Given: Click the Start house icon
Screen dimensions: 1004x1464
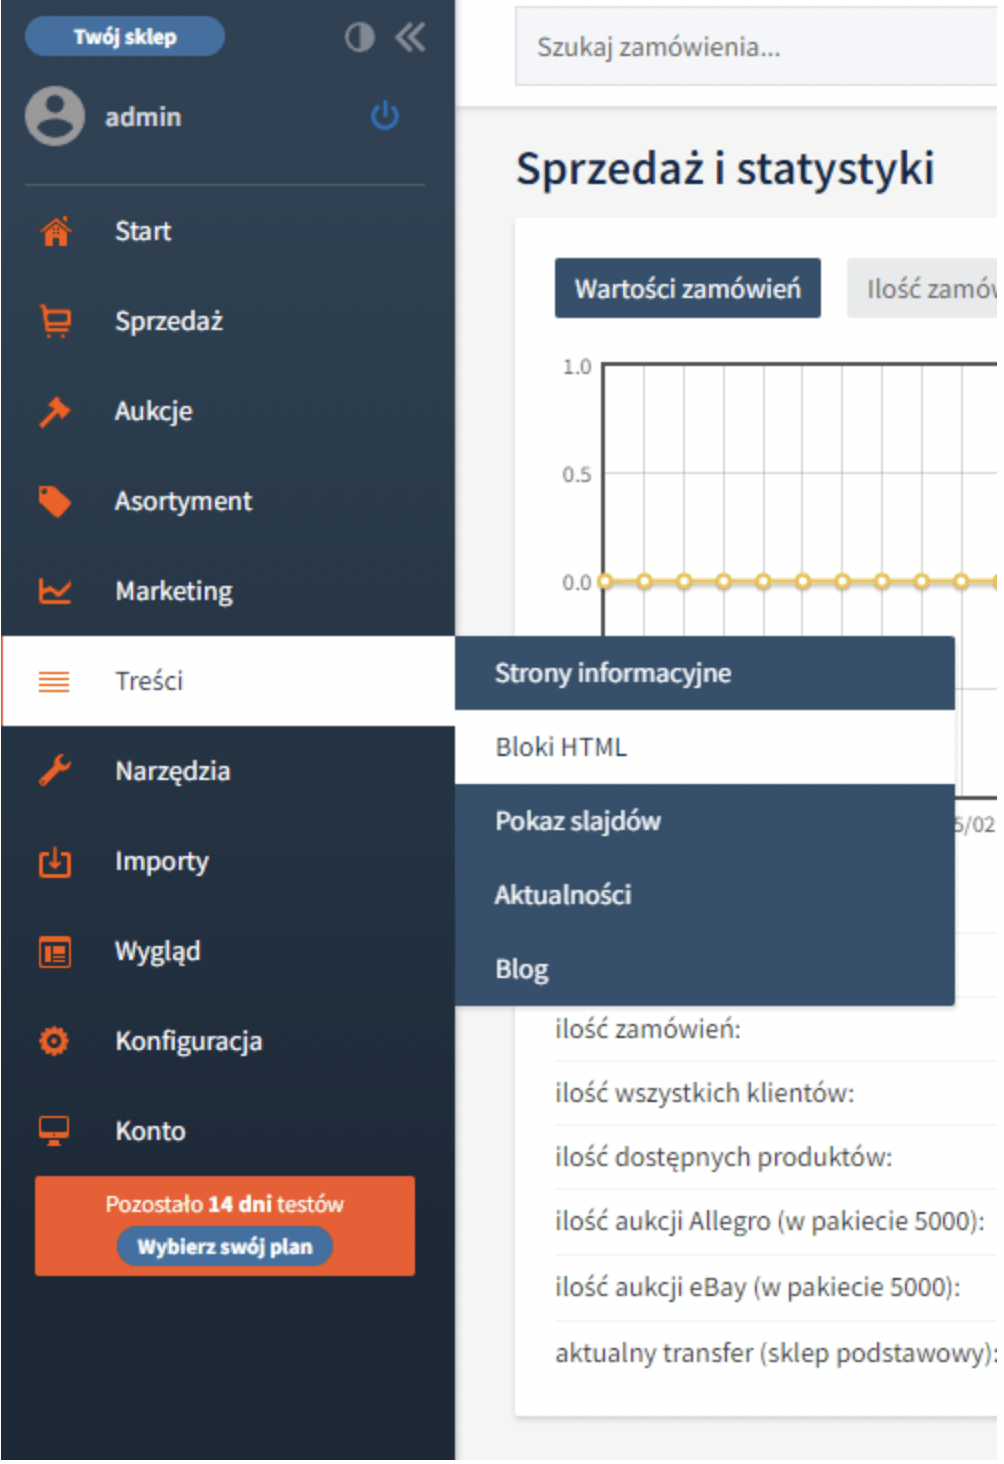Looking at the screenshot, I should (55, 231).
